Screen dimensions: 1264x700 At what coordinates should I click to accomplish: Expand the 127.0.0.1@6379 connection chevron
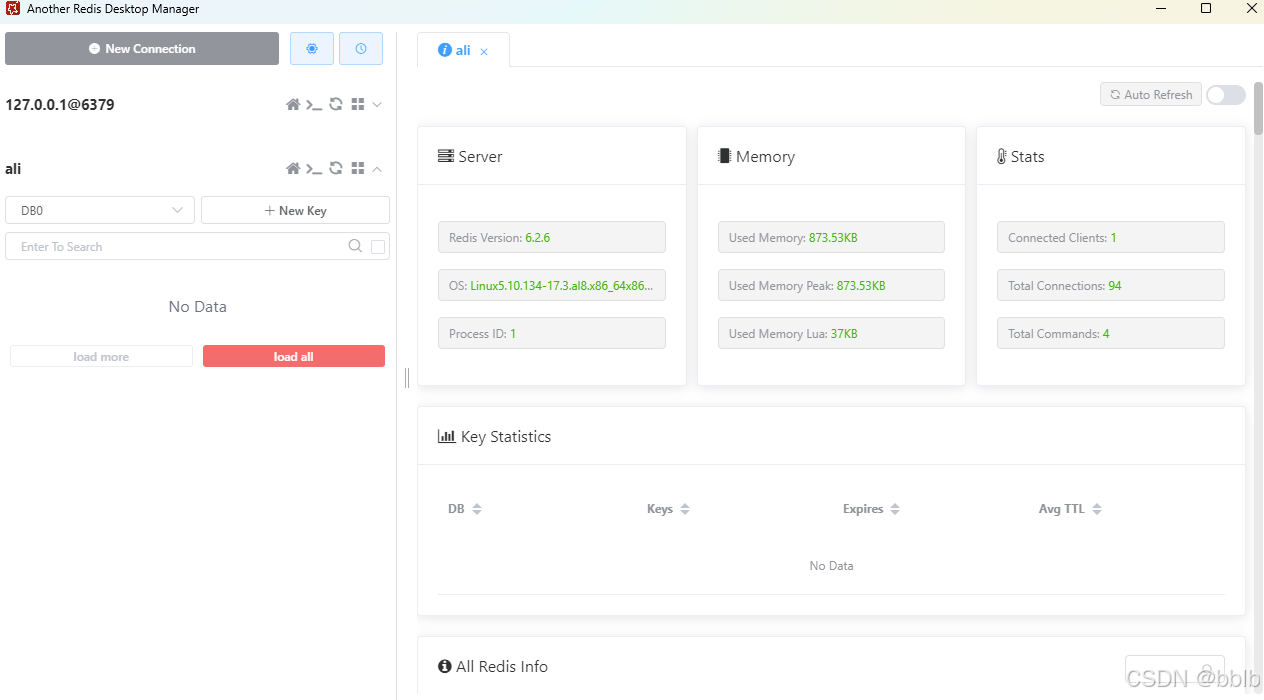377,104
